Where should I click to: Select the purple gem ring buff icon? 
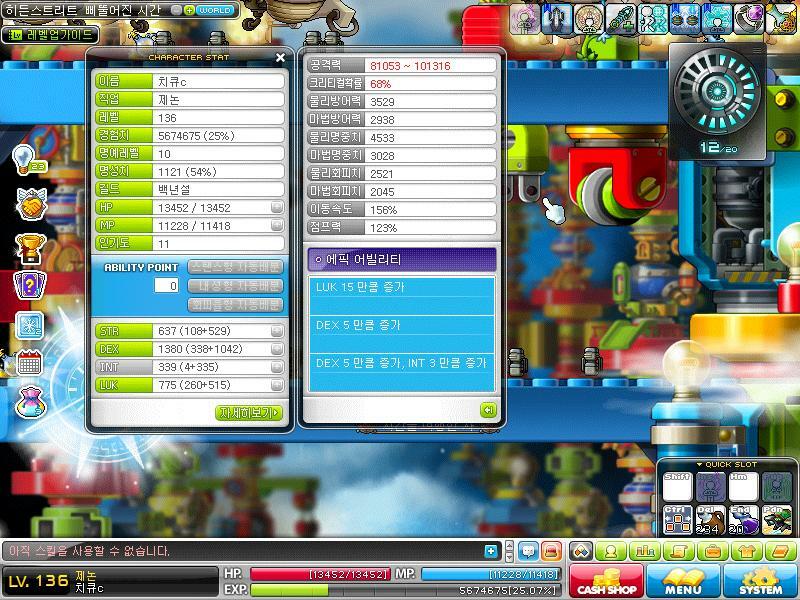749,18
